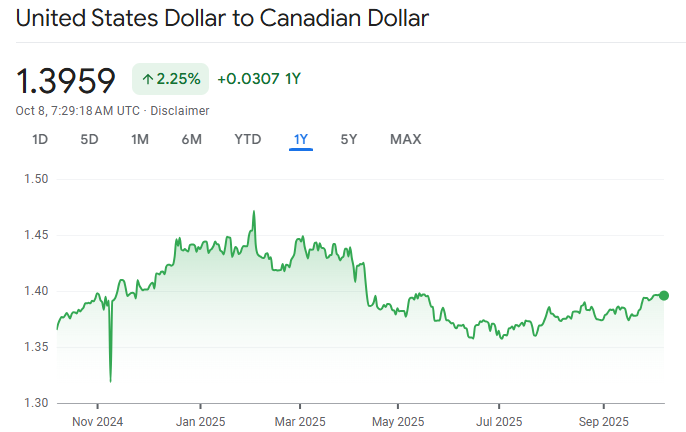Image resolution: width=686 pixels, height=432 pixels.
Task: Click the active 1Y tab
Action: pyautogui.click(x=301, y=139)
